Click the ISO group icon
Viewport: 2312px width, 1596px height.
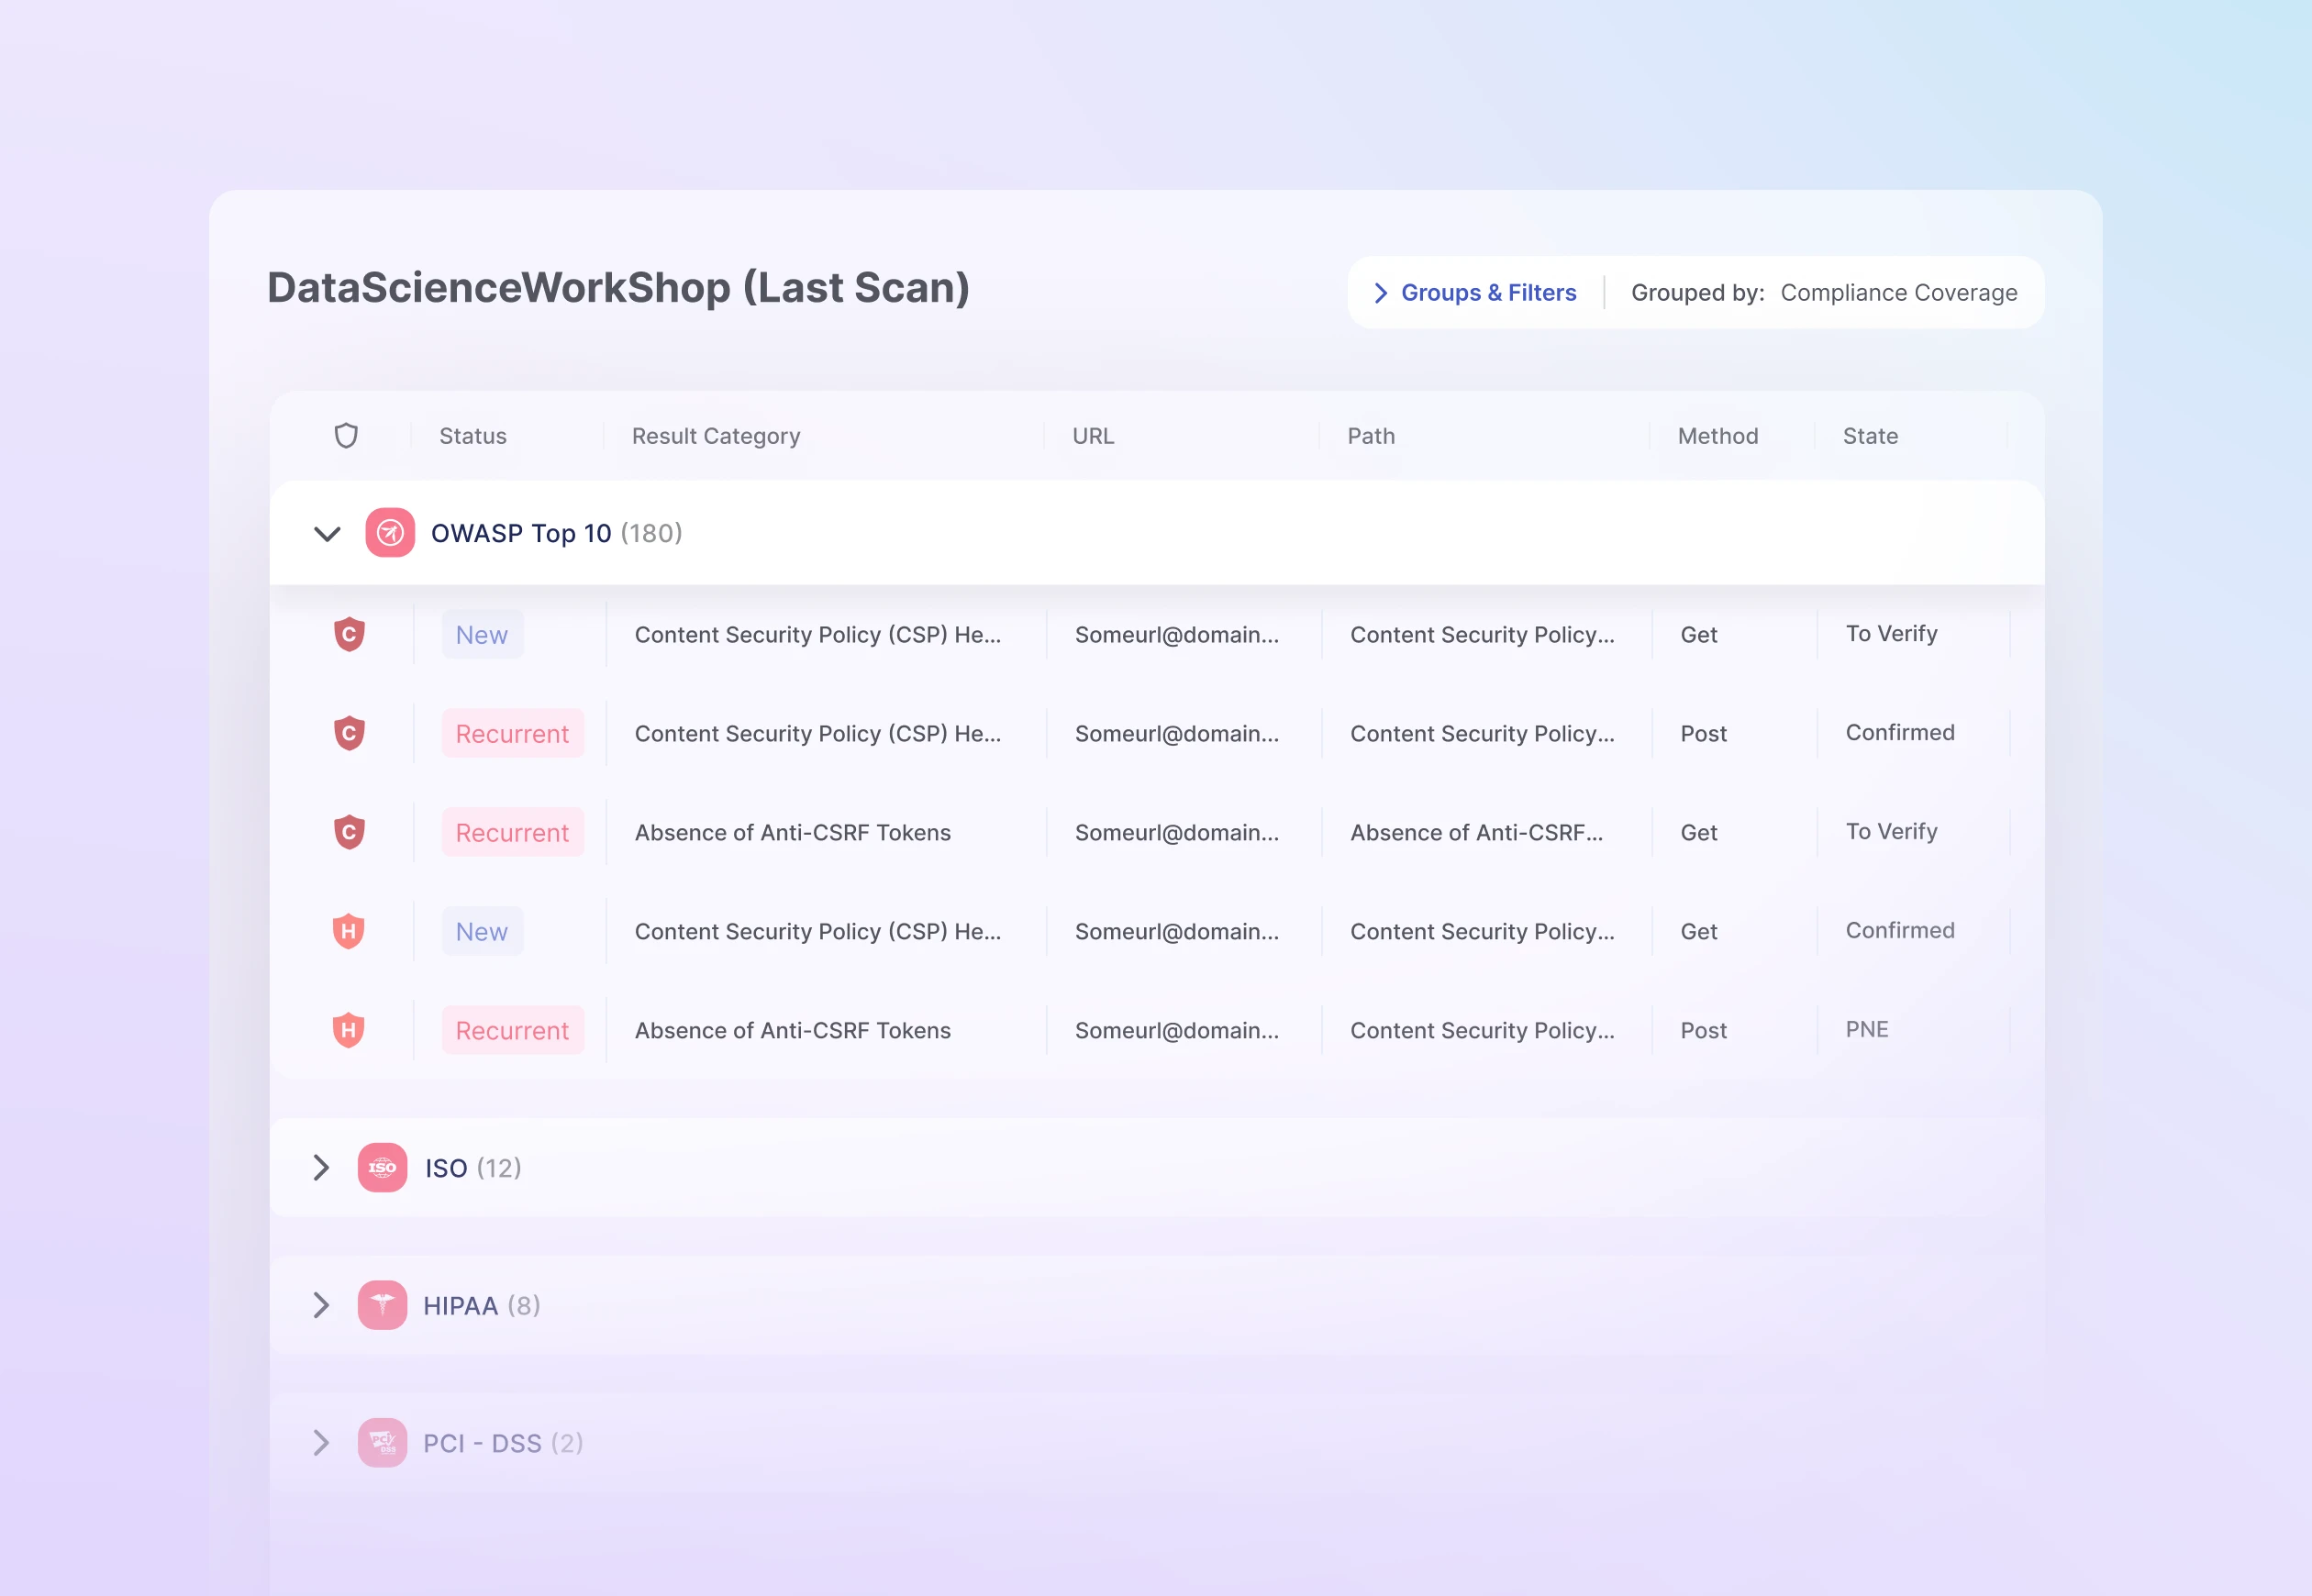382,1167
